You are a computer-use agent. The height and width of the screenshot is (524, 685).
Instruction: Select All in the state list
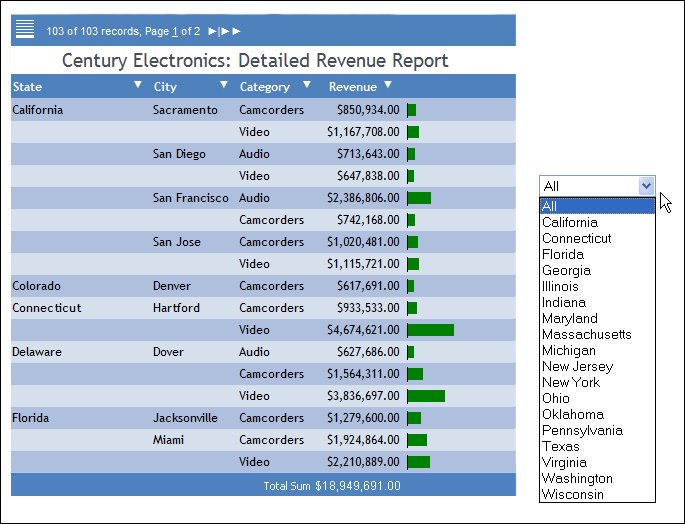pyautogui.click(x=597, y=206)
